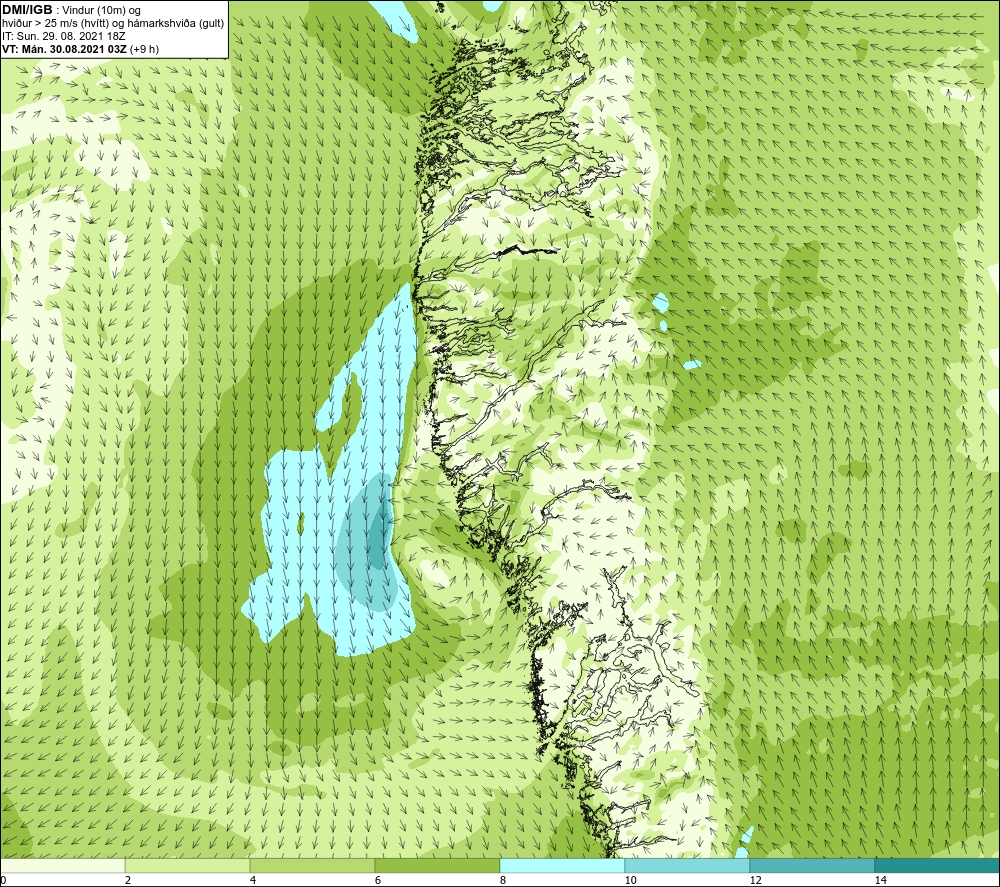Select the 4–6 m/s green swatch

coord(312,865)
